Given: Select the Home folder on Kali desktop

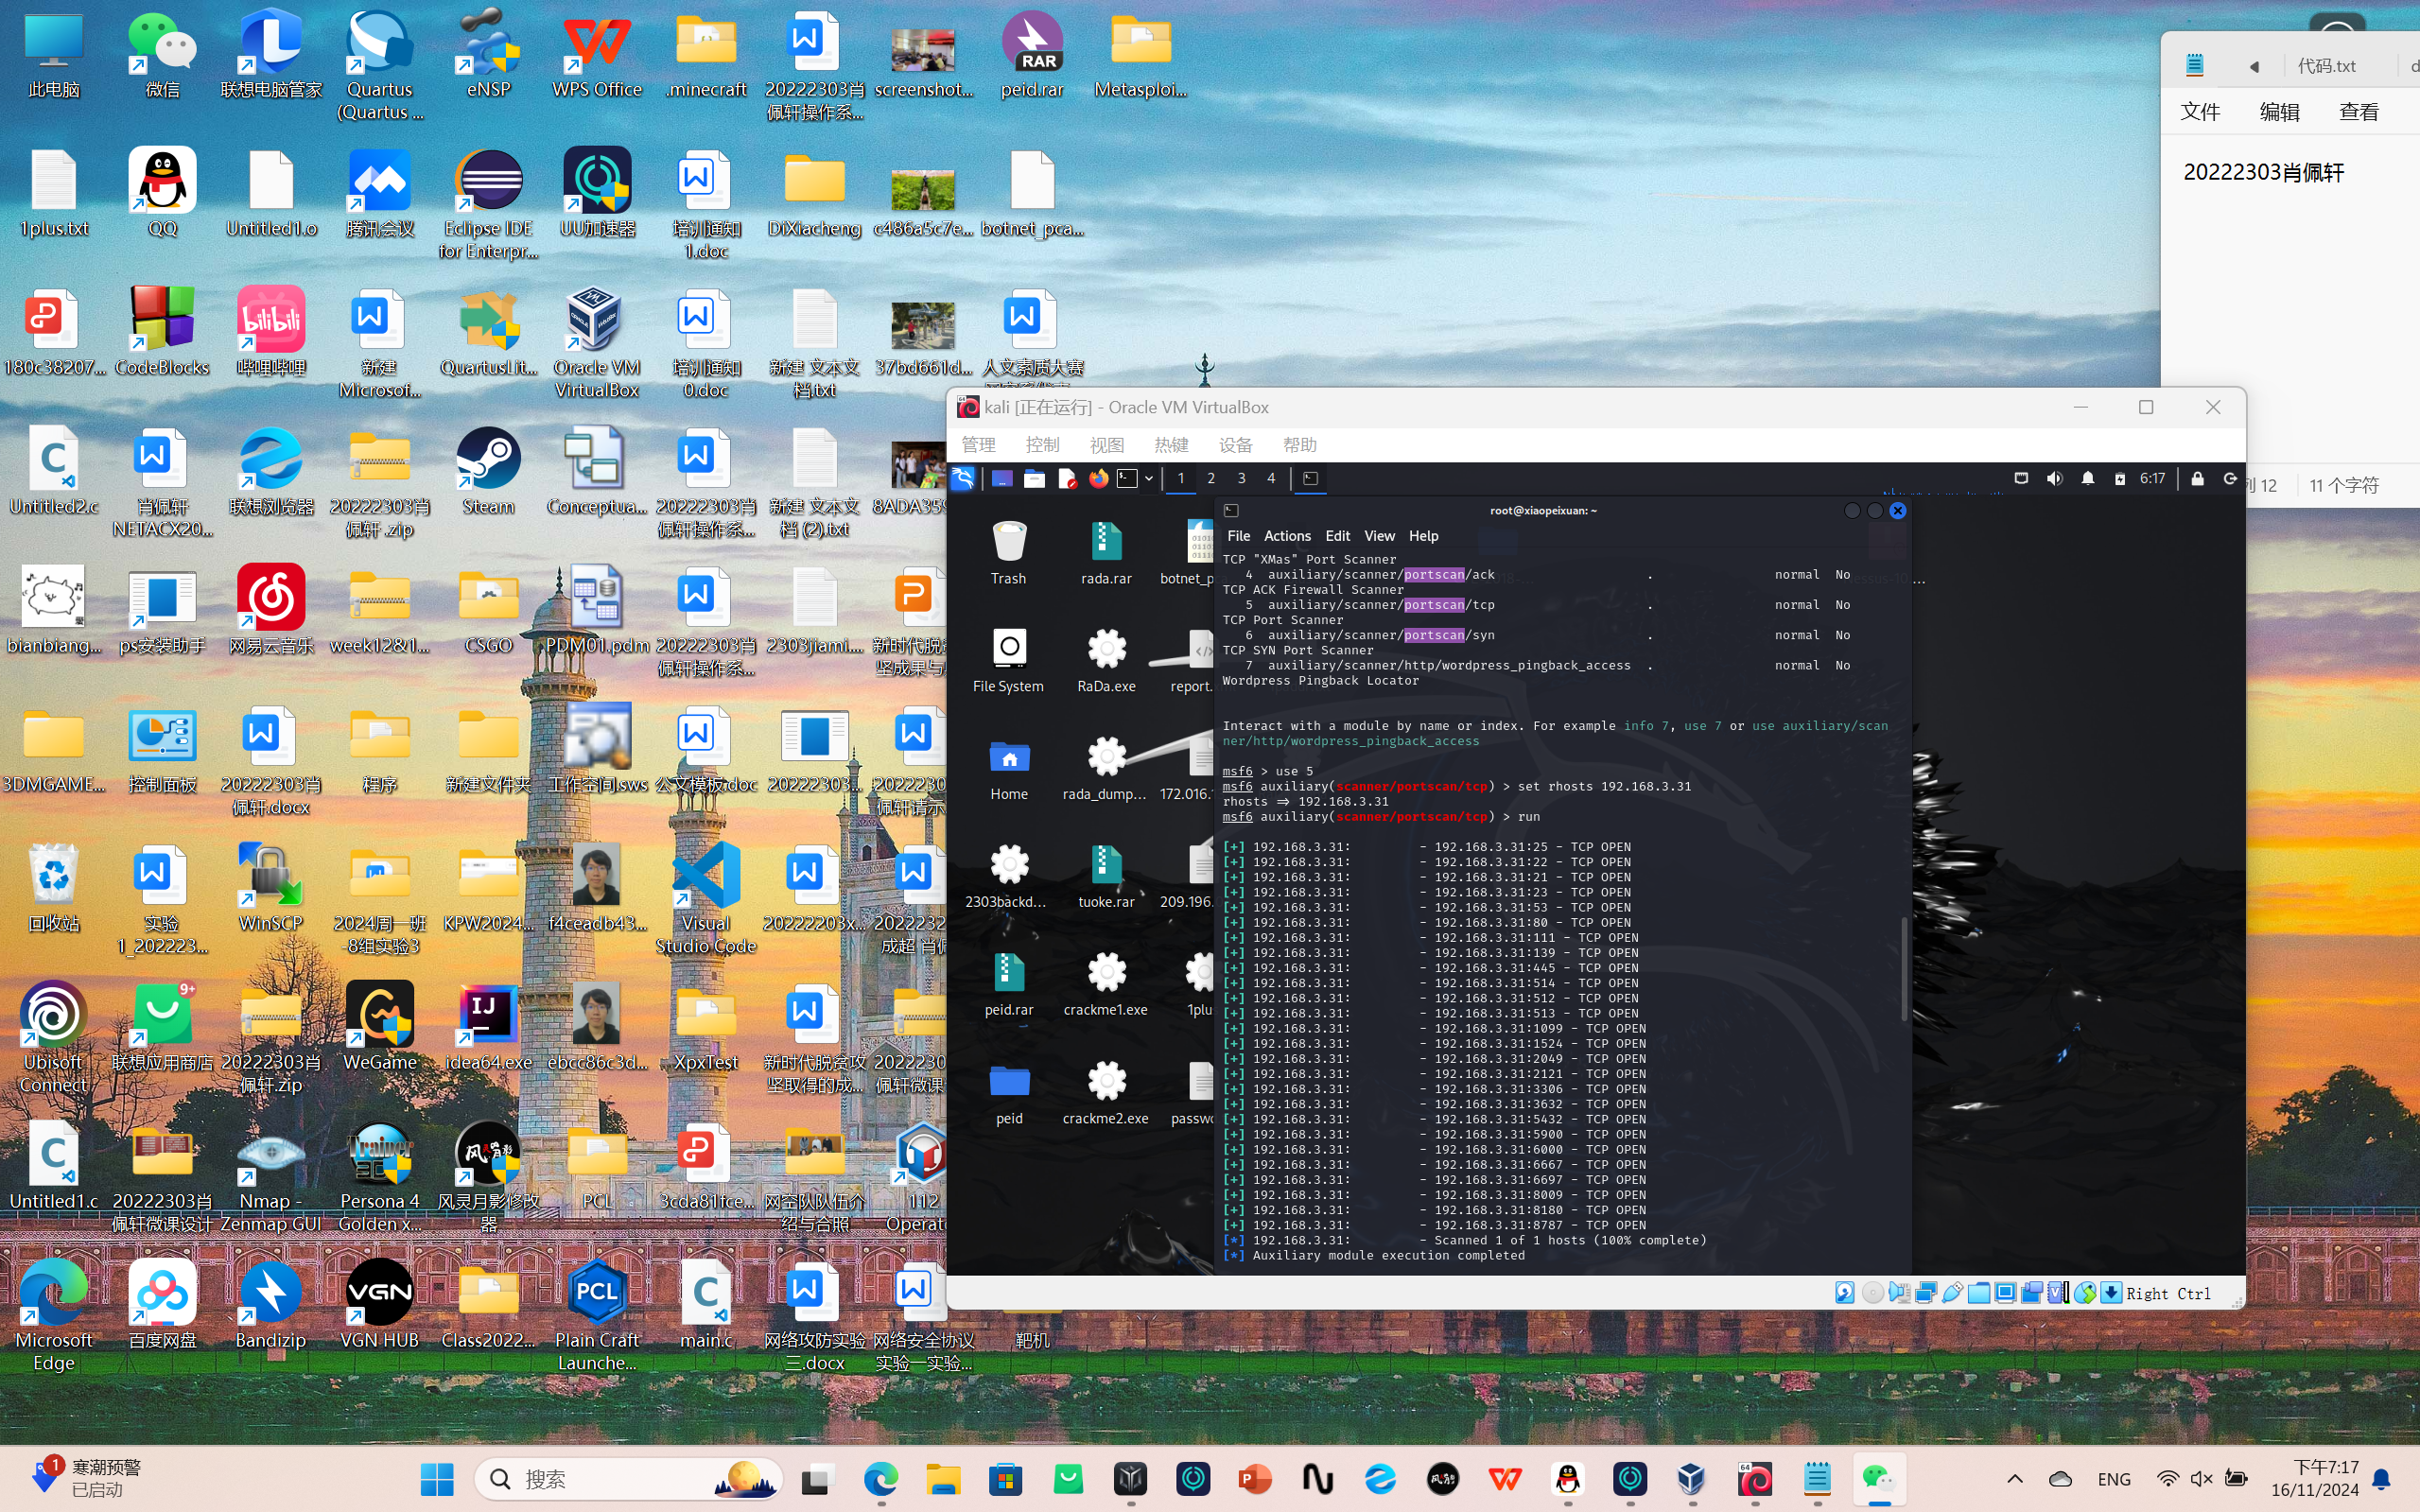Looking at the screenshot, I should click(x=1009, y=768).
